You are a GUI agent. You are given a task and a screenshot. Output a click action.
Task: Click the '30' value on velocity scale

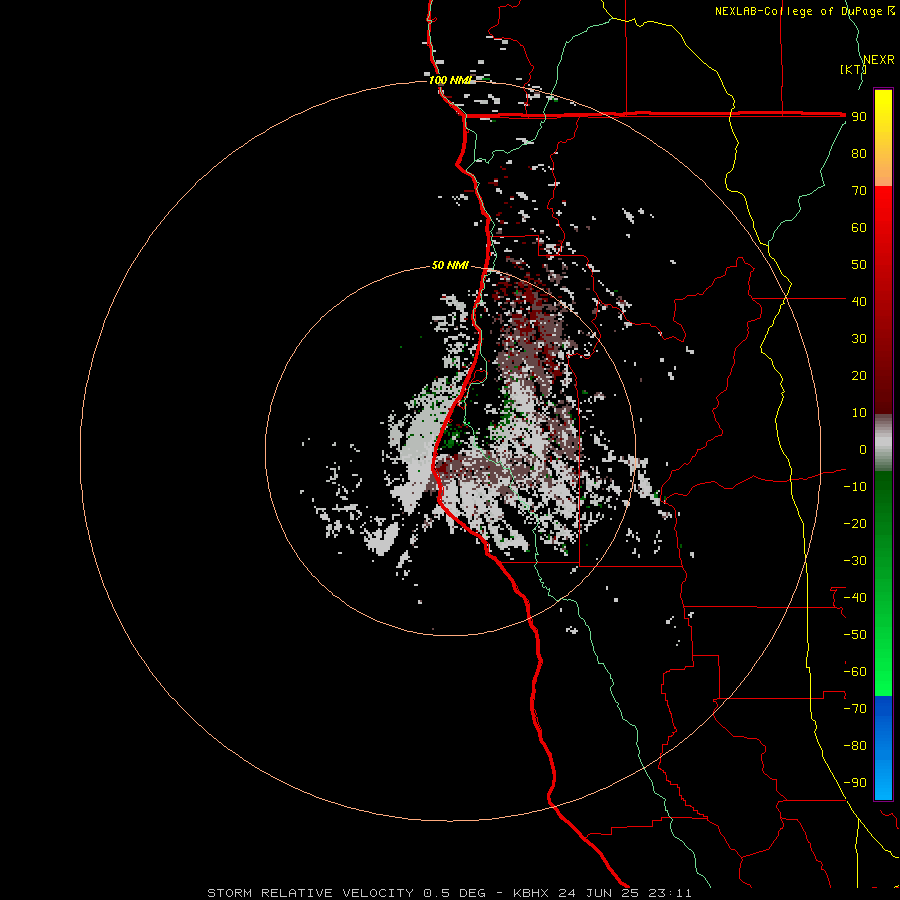point(859,339)
